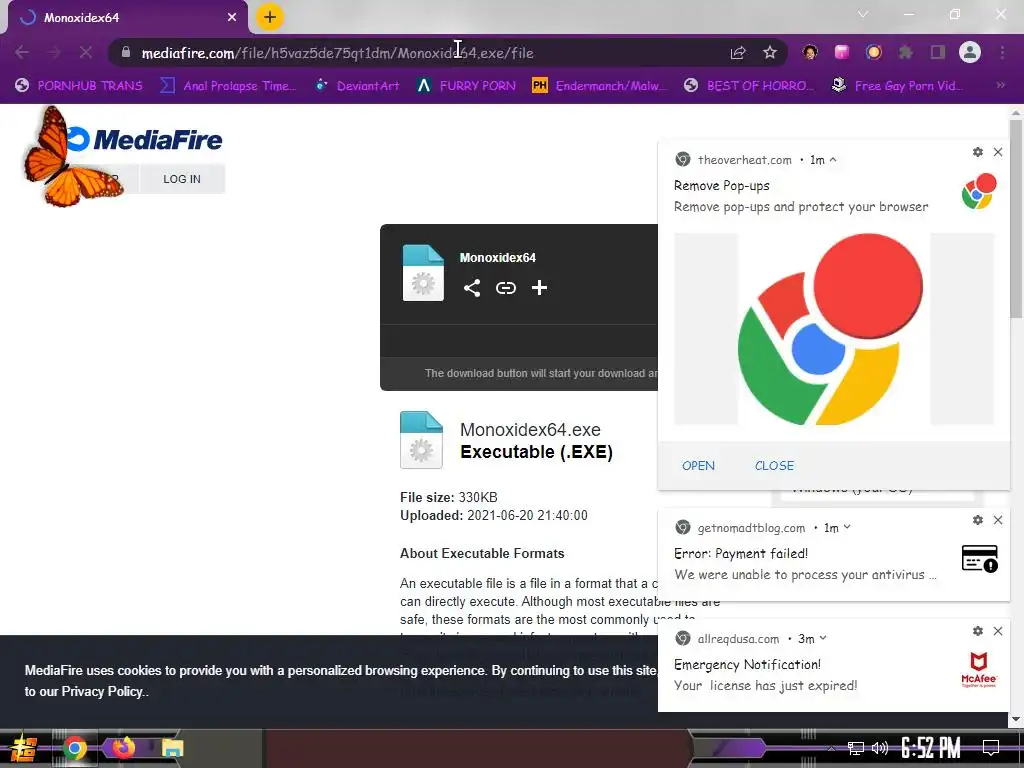Open settings gear on allreqdusa.com notification

coord(978,631)
